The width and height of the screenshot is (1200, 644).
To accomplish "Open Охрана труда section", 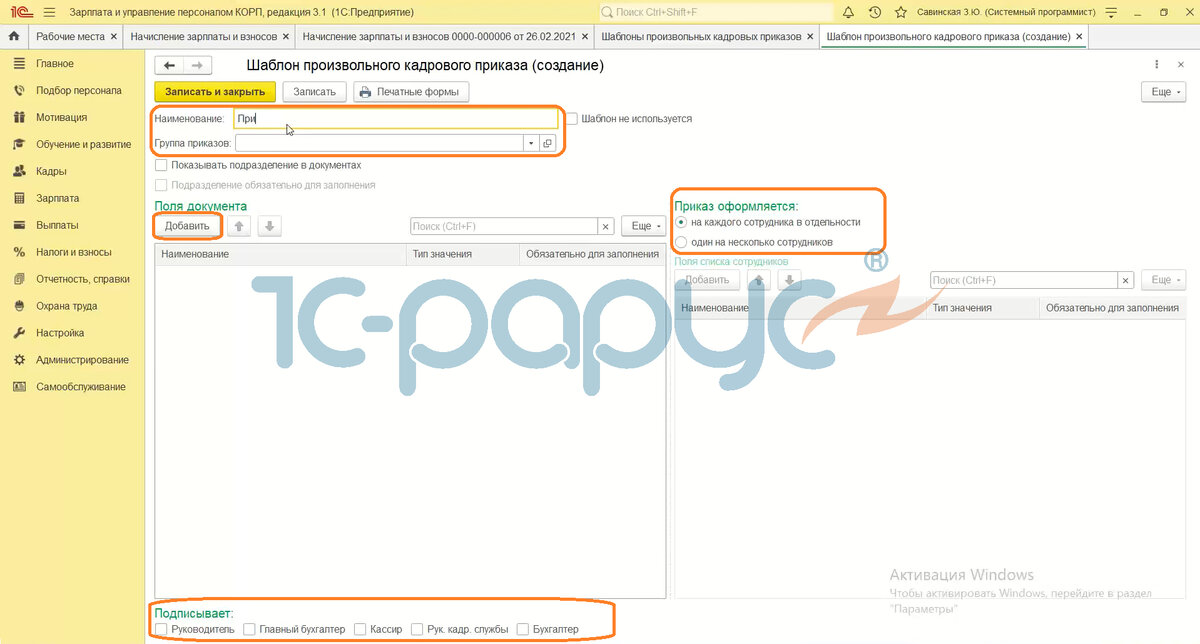I will pyautogui.click(x=66, y=306).
